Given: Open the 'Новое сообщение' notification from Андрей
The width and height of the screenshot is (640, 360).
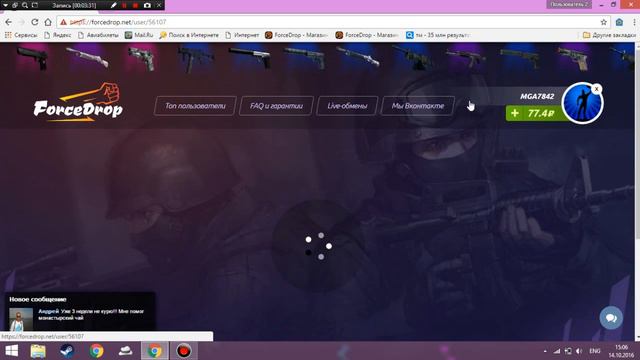Looking at the screenshot, I should [x=80, y=311].
